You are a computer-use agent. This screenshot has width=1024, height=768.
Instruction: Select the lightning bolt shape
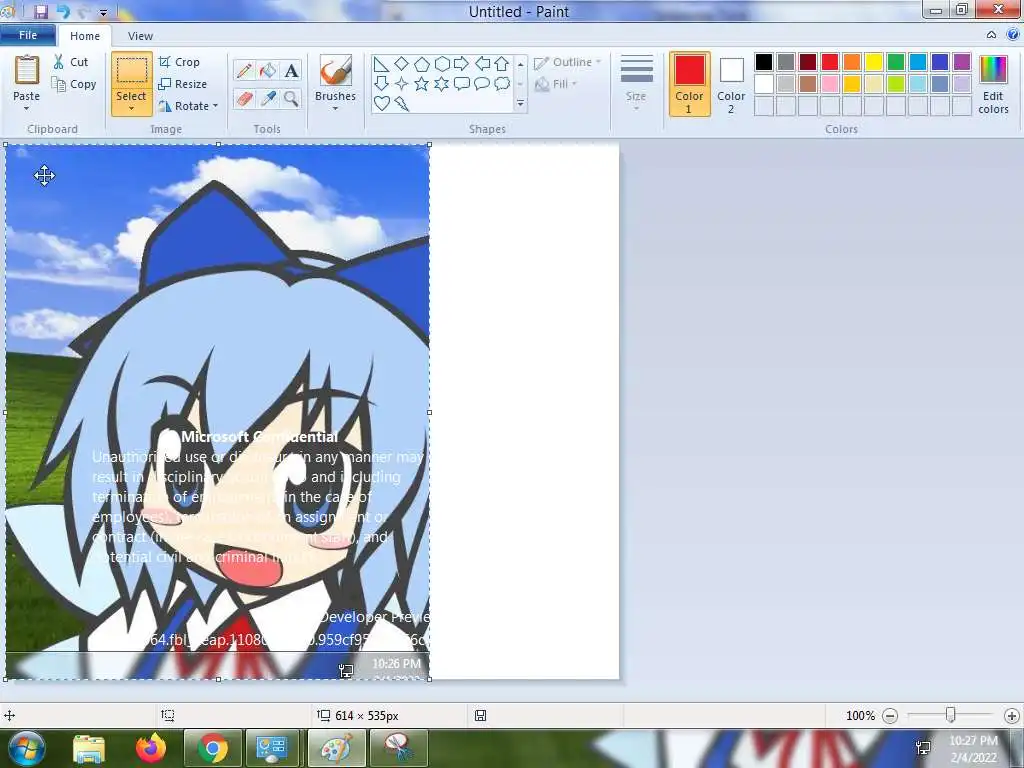pyautogui.click(x=402, y=103)
